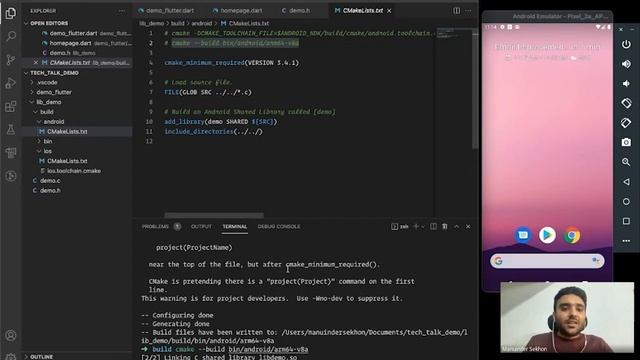Click Google search bar on emulator

[x=547, y=261]
